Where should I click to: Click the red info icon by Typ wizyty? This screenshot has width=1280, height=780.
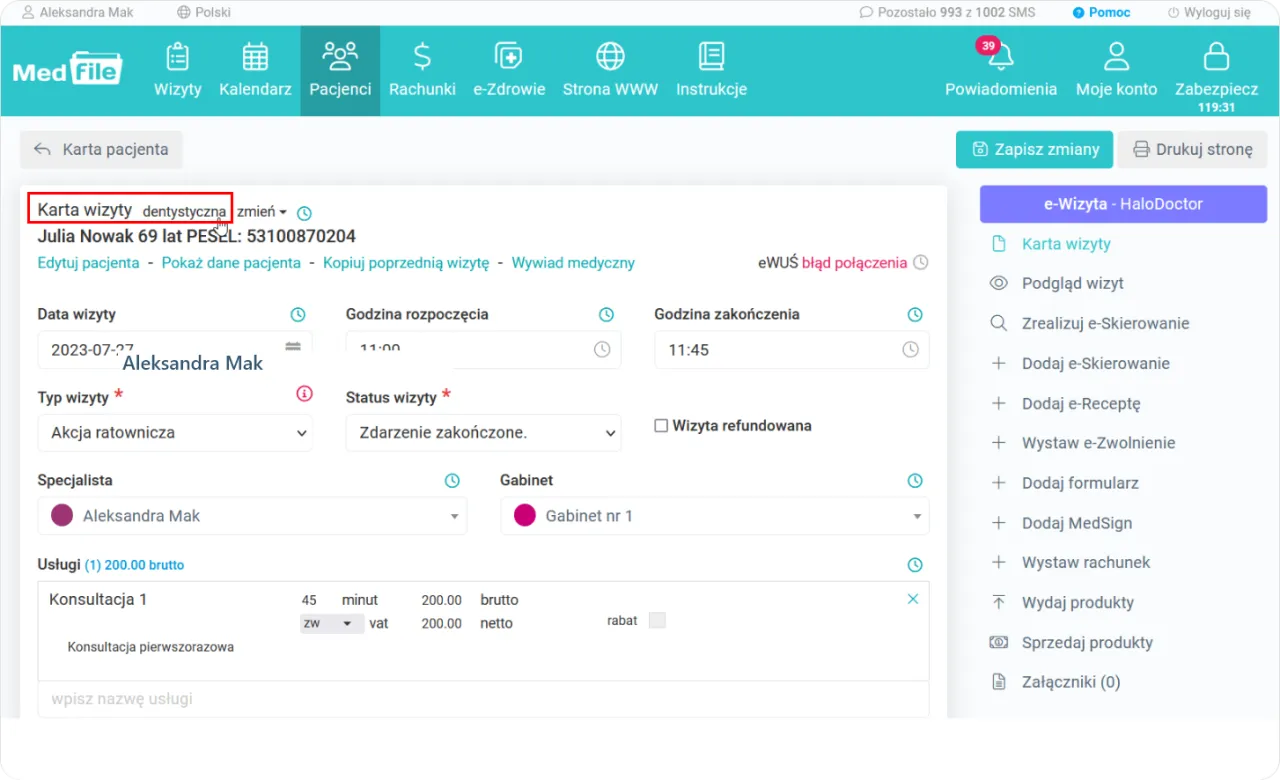pyautogui.click(x=305, y=394)
